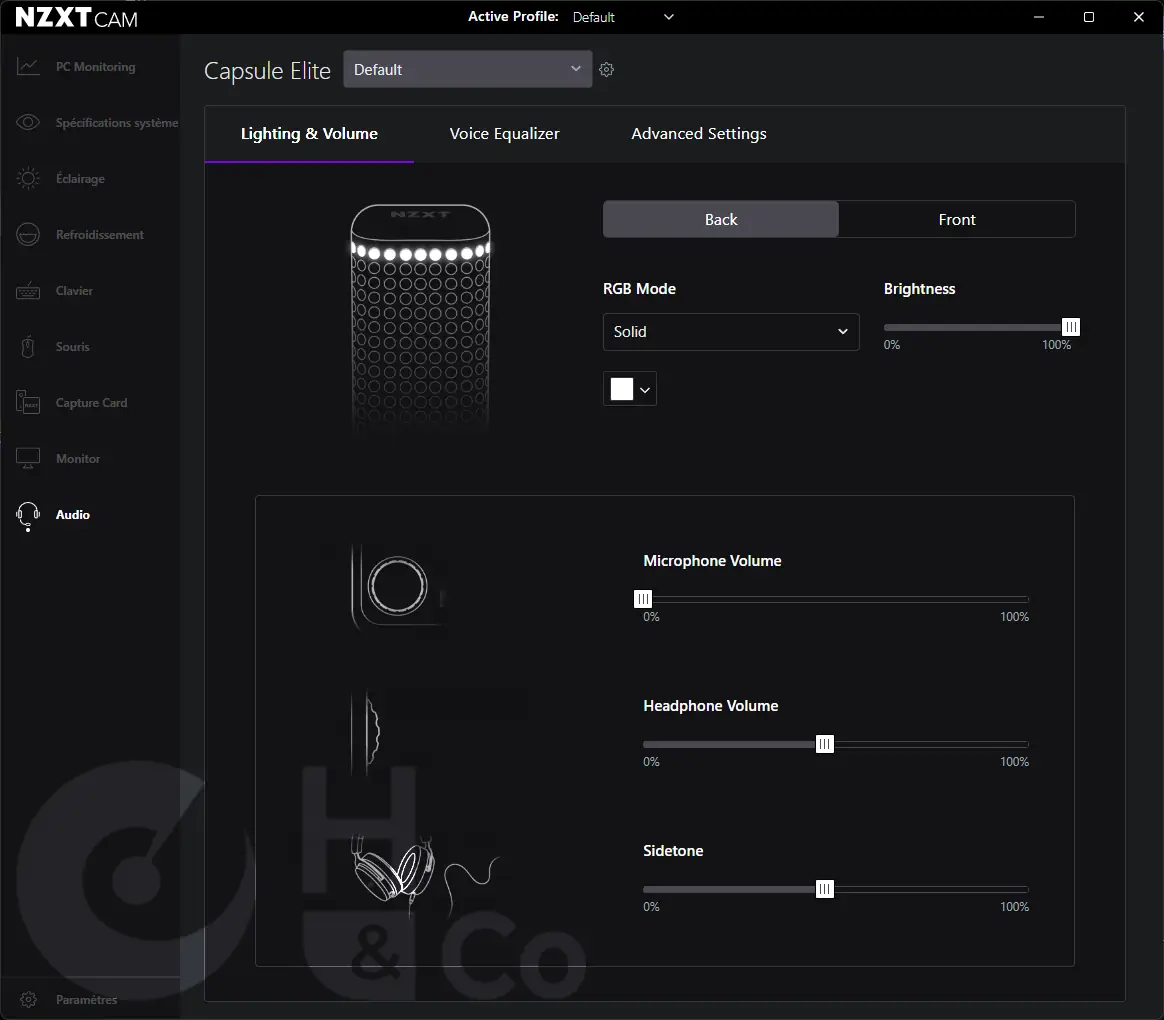Click the microphone knob illustration
1164x1020 pixels.
pyautogui.click(x=397, y=586)
